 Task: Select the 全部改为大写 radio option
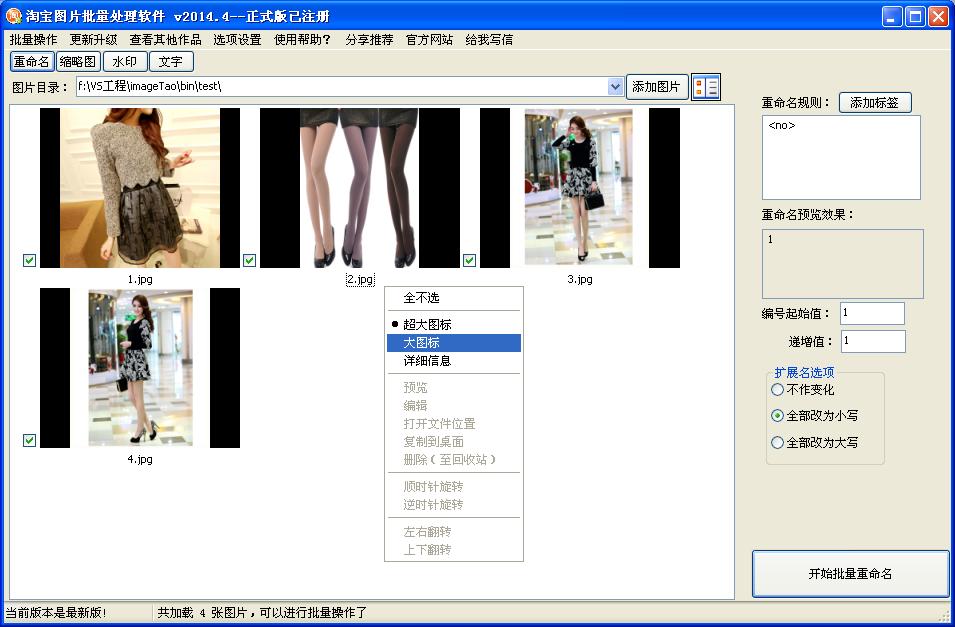point(777,440)
